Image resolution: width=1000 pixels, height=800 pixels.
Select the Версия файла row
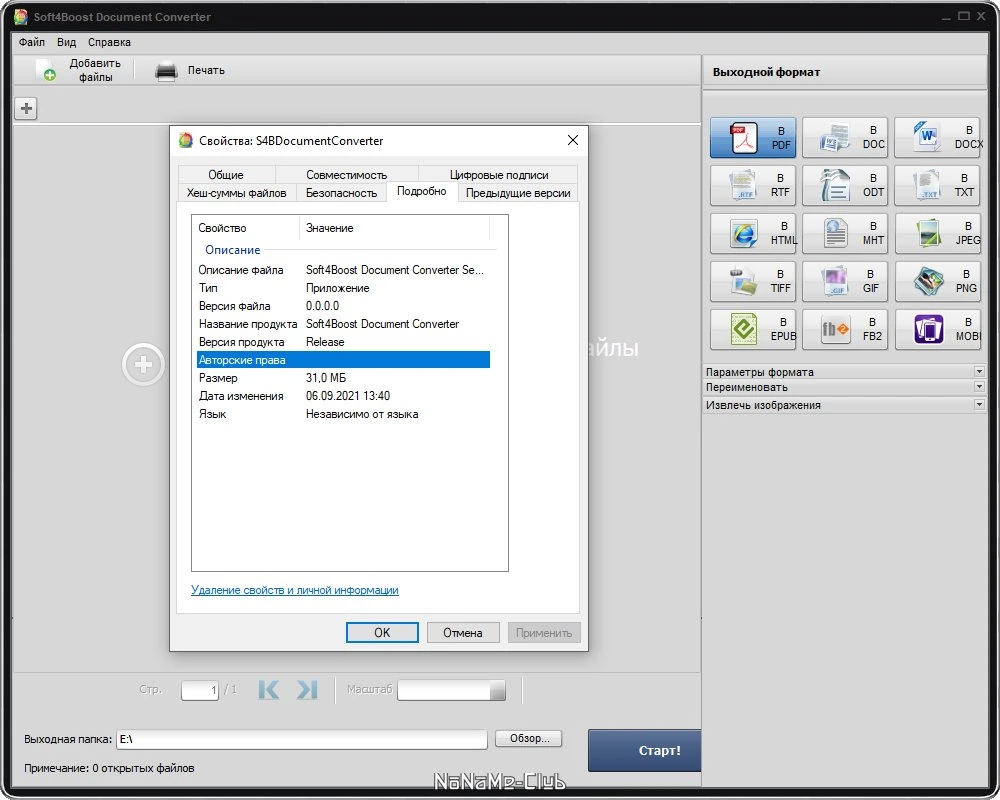point(343,306)
